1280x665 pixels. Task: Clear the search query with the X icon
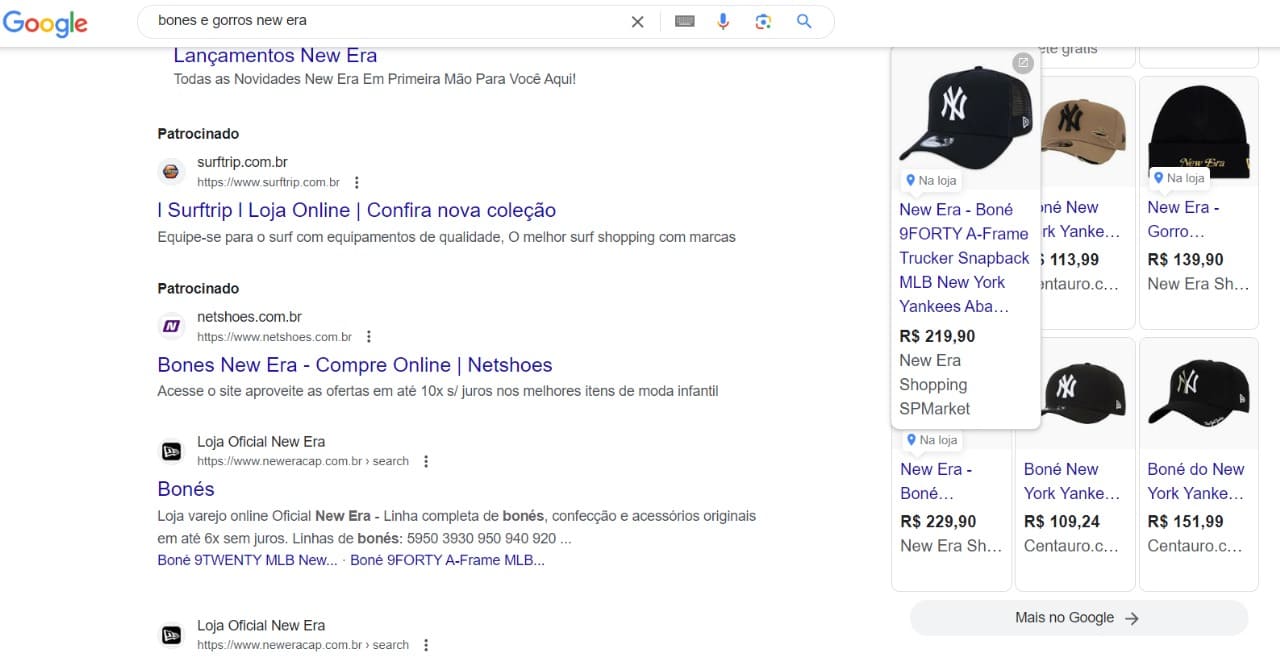tap(637, 22)
